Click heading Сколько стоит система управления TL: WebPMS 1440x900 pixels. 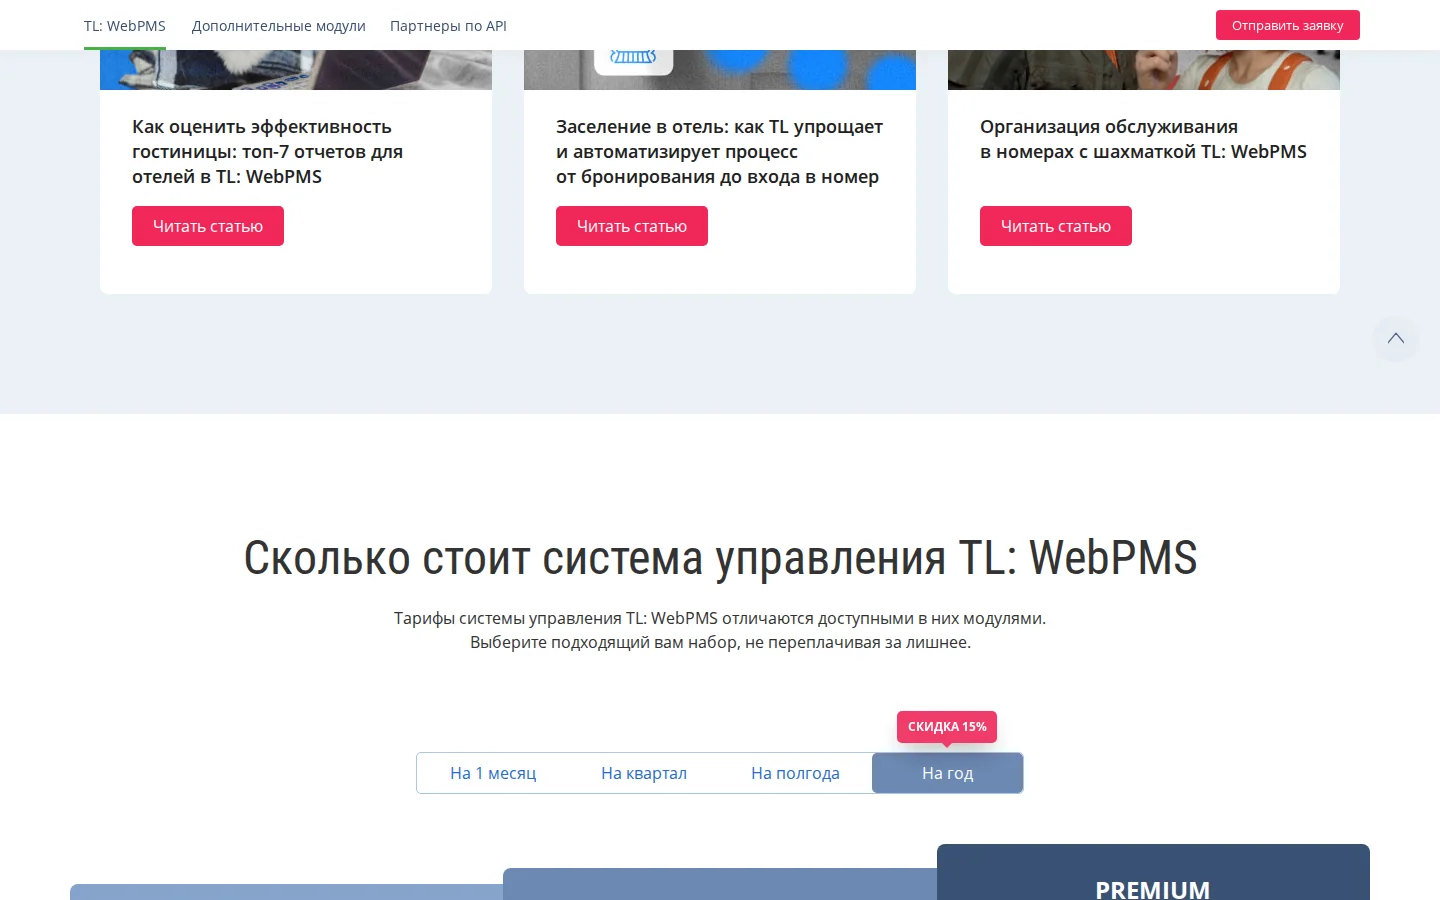(720, 558)
